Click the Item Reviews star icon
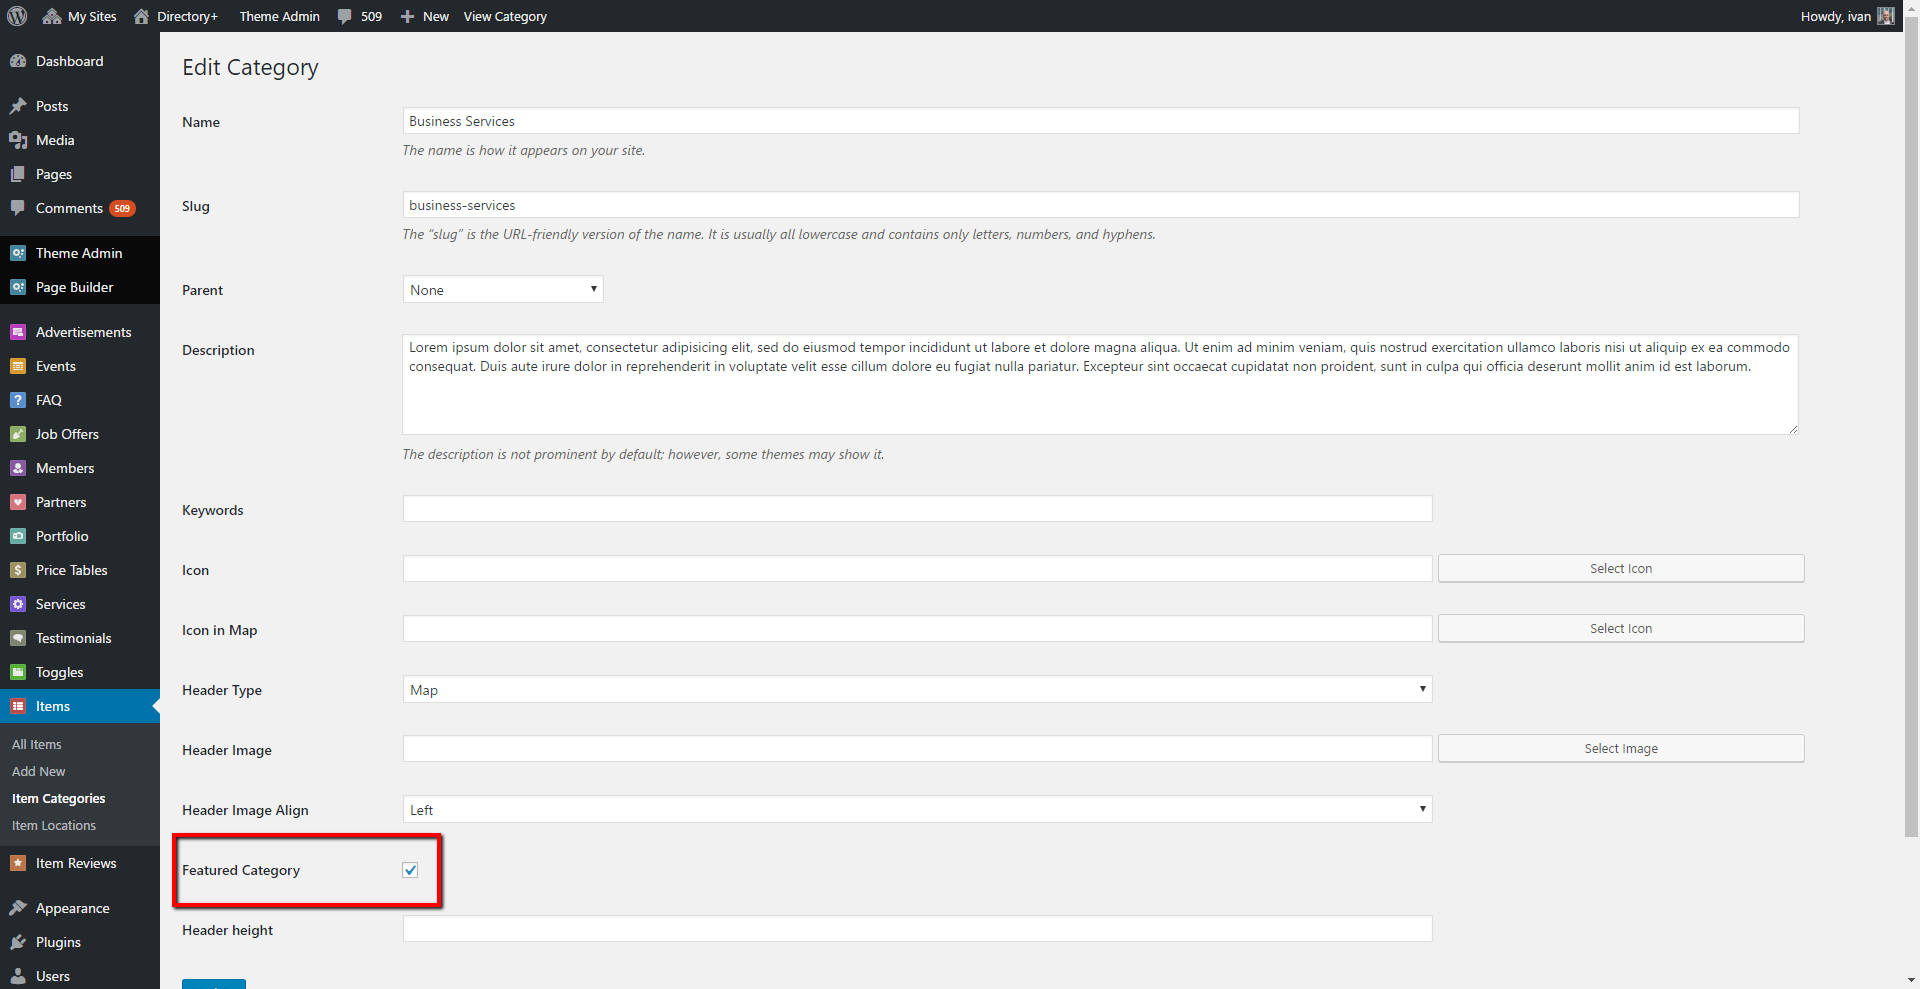Image resolution: width=1920 pixels, height=989 pixels. point(18,863)
